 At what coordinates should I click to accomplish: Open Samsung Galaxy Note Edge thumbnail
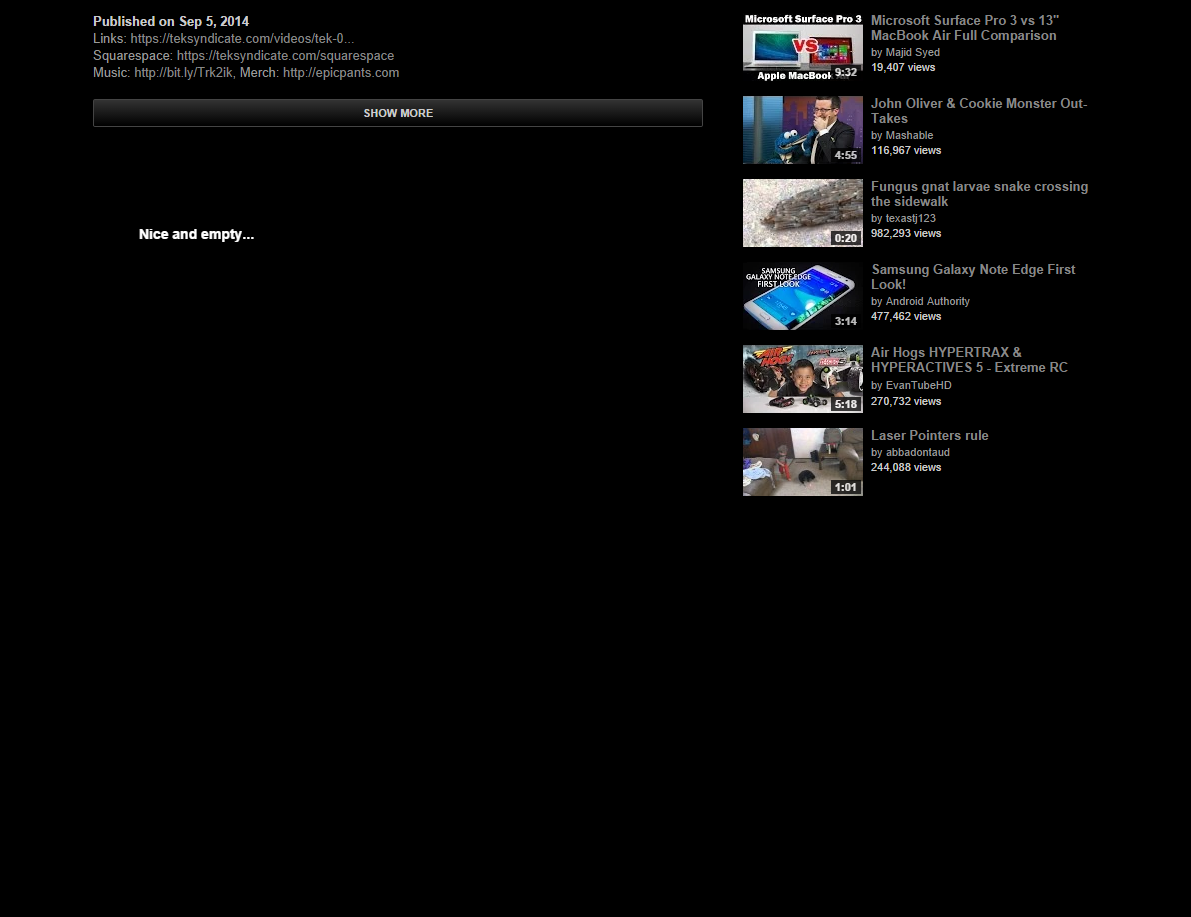tap(803, 296)
